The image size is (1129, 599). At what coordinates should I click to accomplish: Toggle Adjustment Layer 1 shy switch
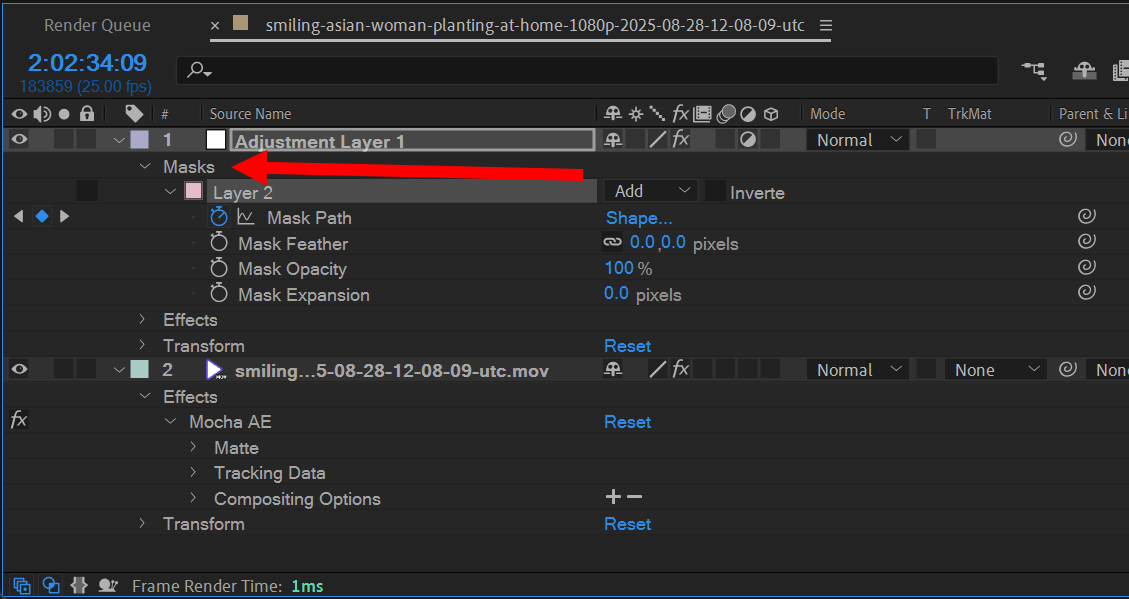pyautogui.click(x=613, y=140)
